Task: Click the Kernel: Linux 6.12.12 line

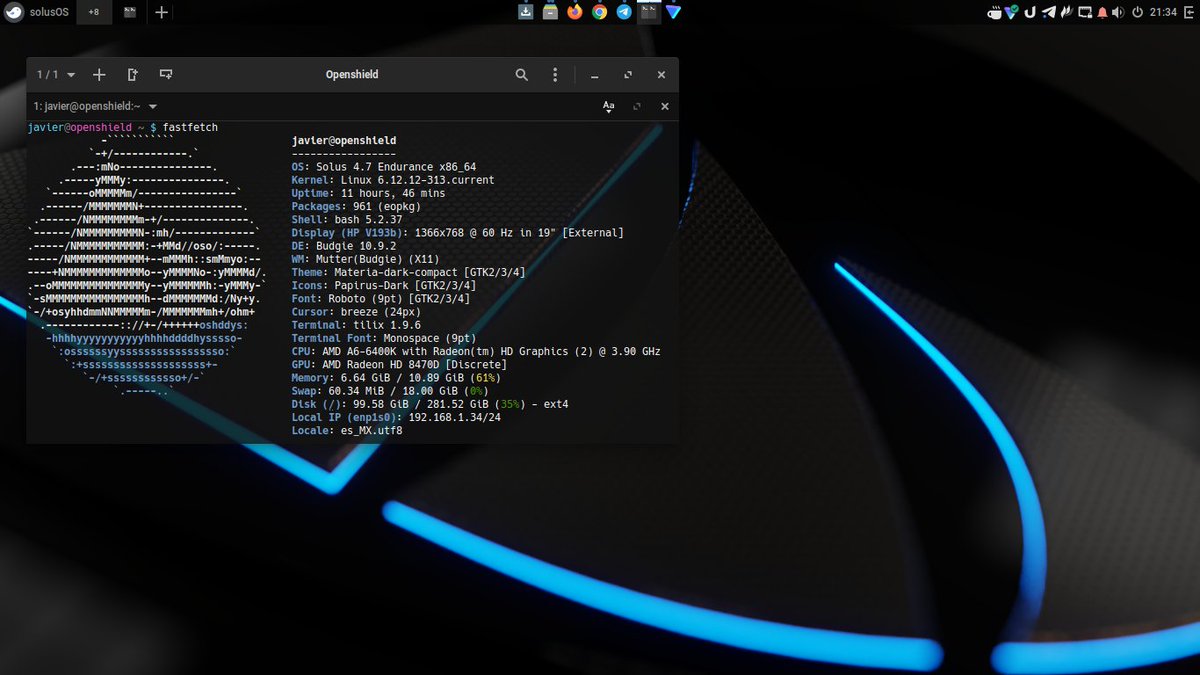Action: click(392, 180)
